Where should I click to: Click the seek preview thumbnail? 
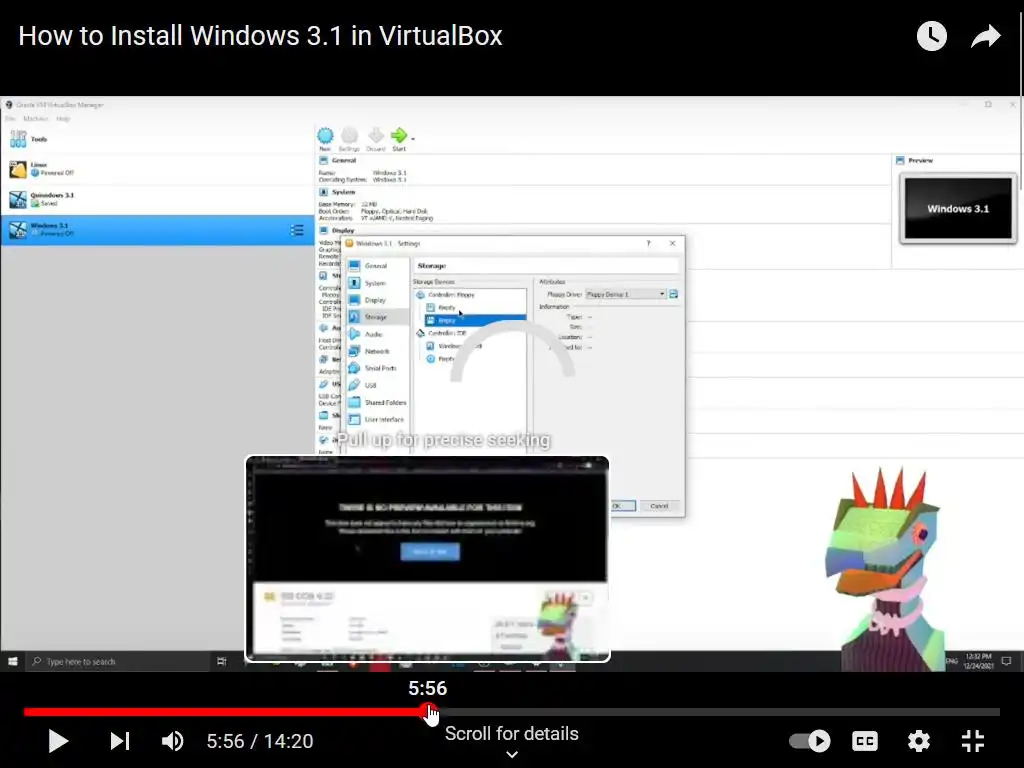tap(428, 559)
